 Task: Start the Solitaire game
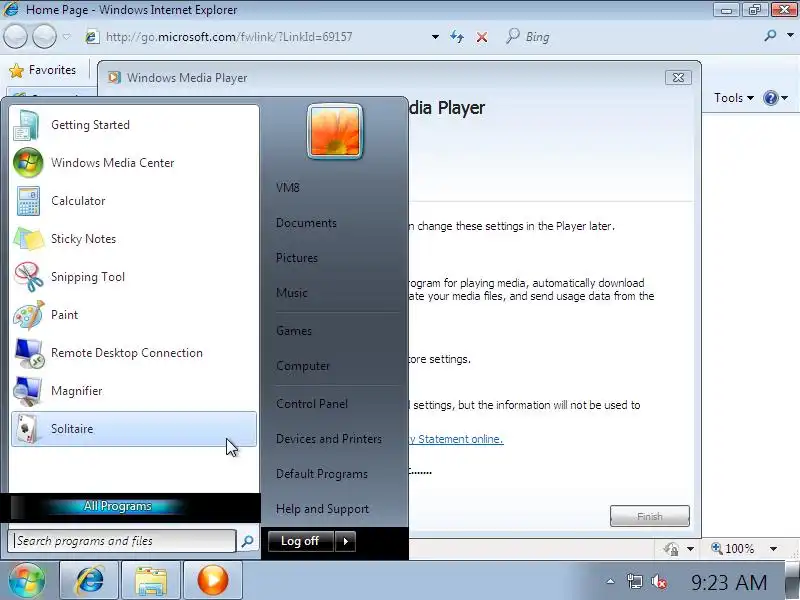click(134, 429)
